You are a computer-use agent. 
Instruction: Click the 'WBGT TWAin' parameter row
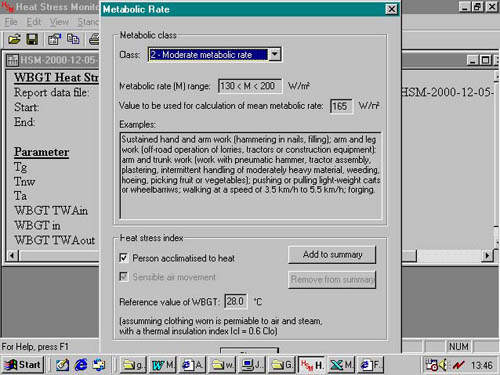pos(51,211)
